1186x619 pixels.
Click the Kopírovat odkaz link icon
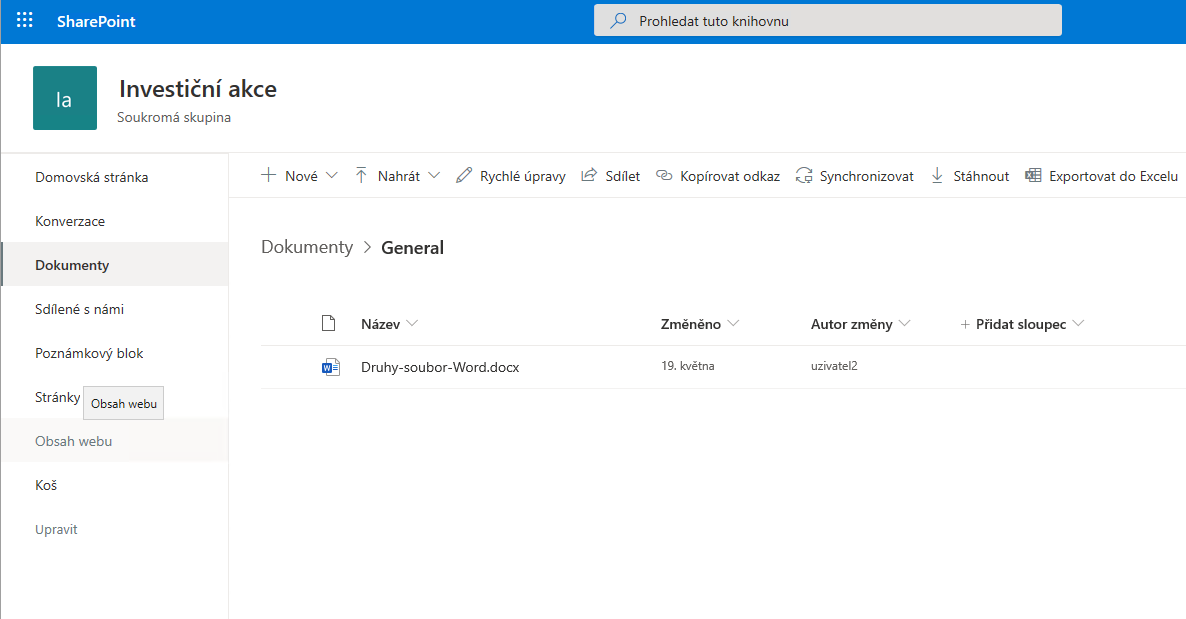coord(664,176)
